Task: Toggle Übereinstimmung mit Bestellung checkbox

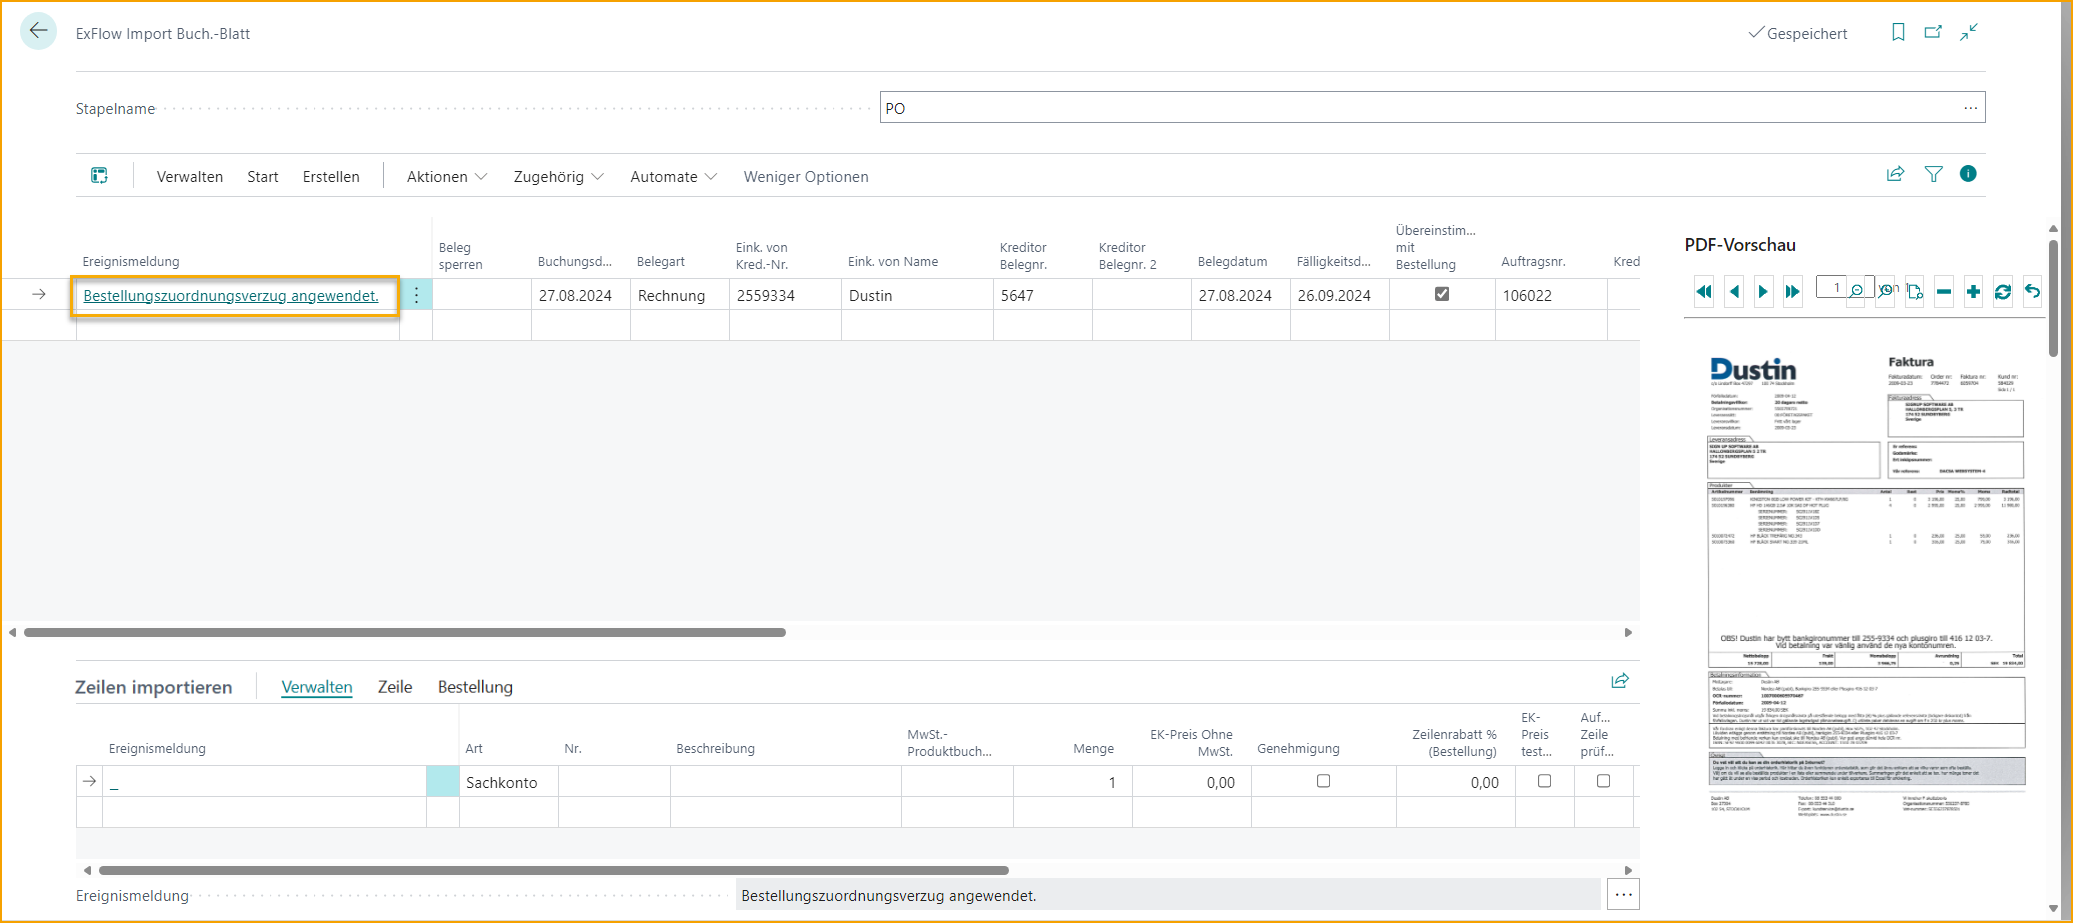Action: pos(1442,294)
